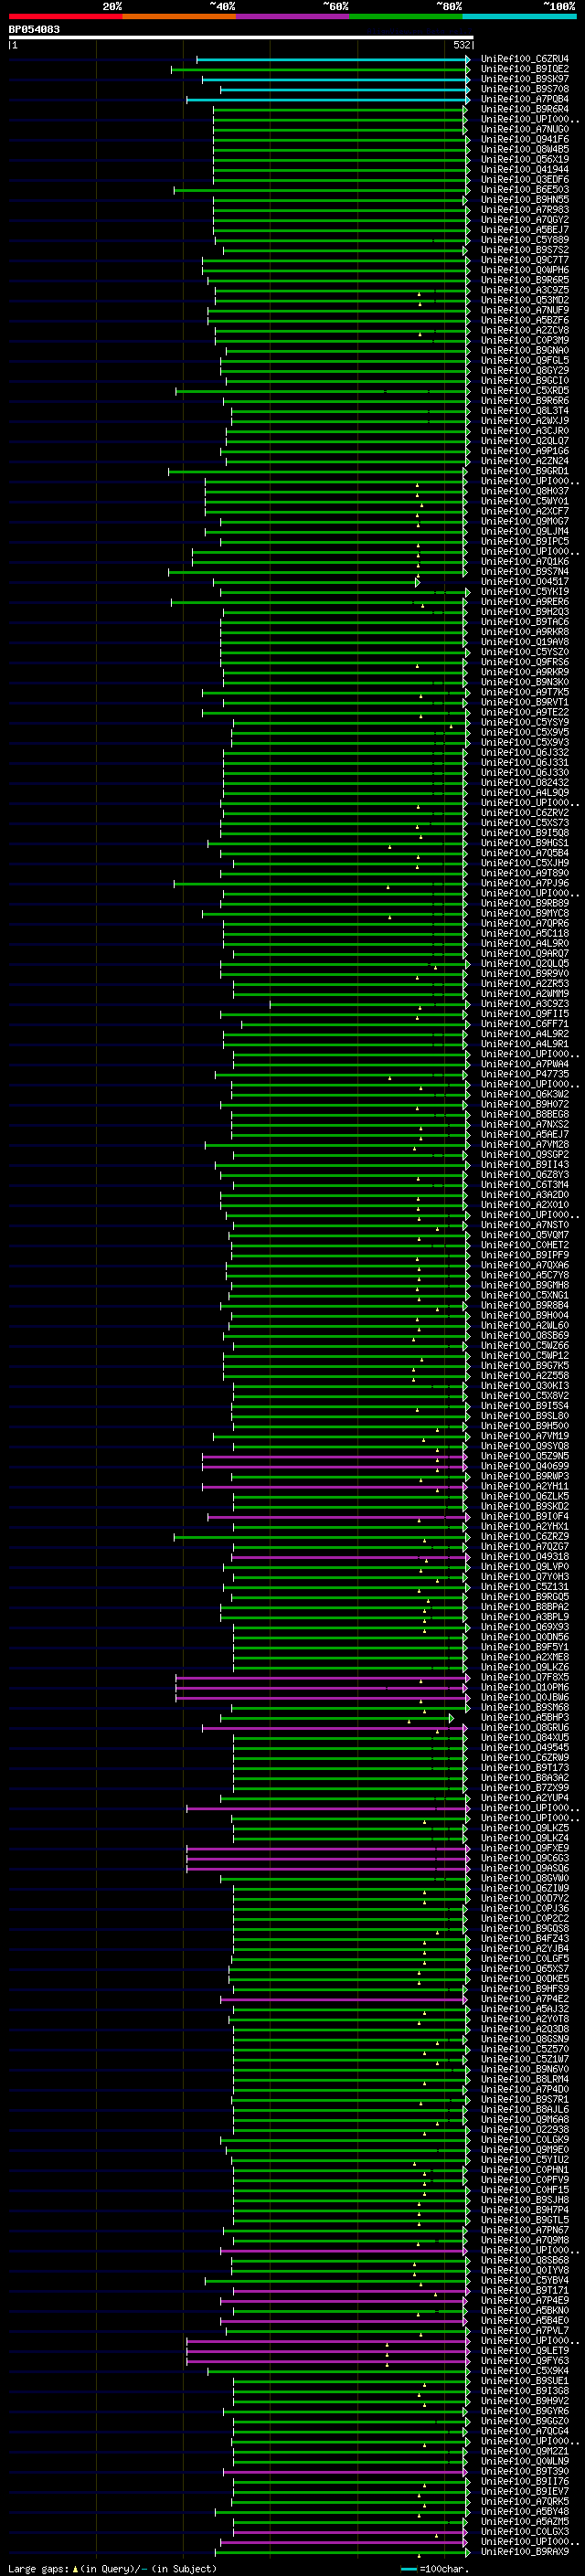Select hit UniRef100_O82432

click(525, 783)
